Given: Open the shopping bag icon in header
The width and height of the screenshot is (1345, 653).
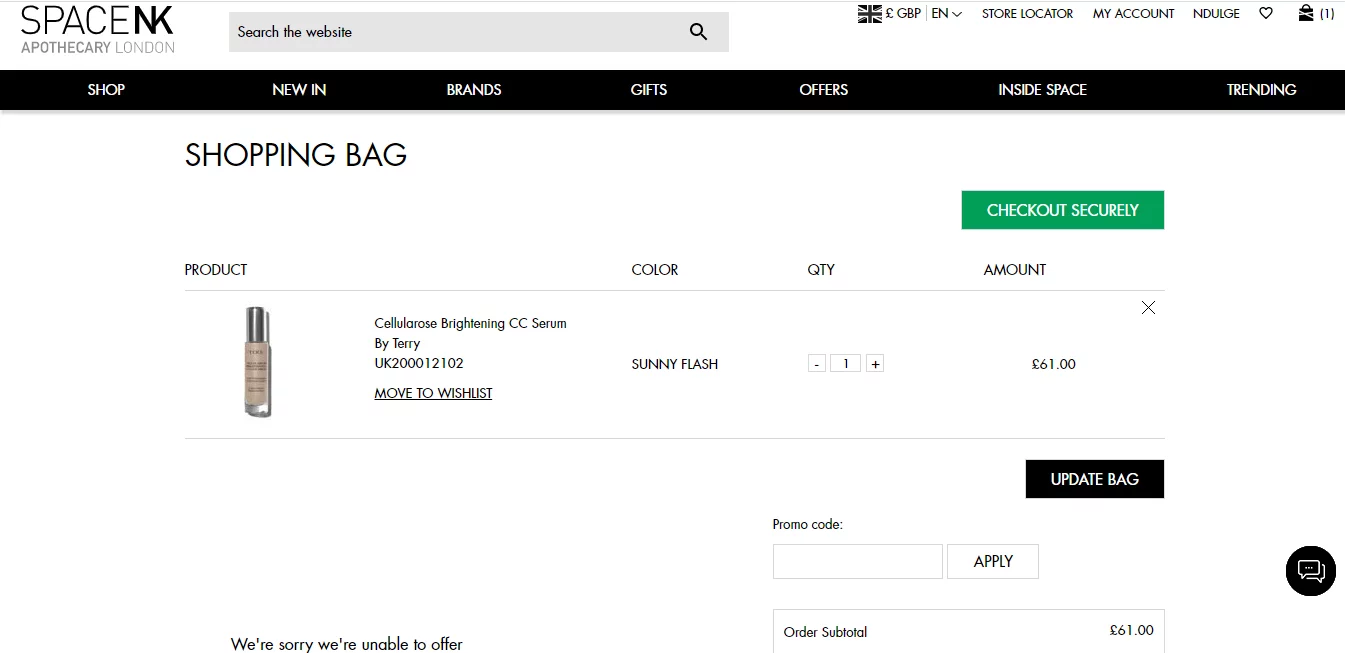Looking at the screenshot, I should [x=1306, y=13].
